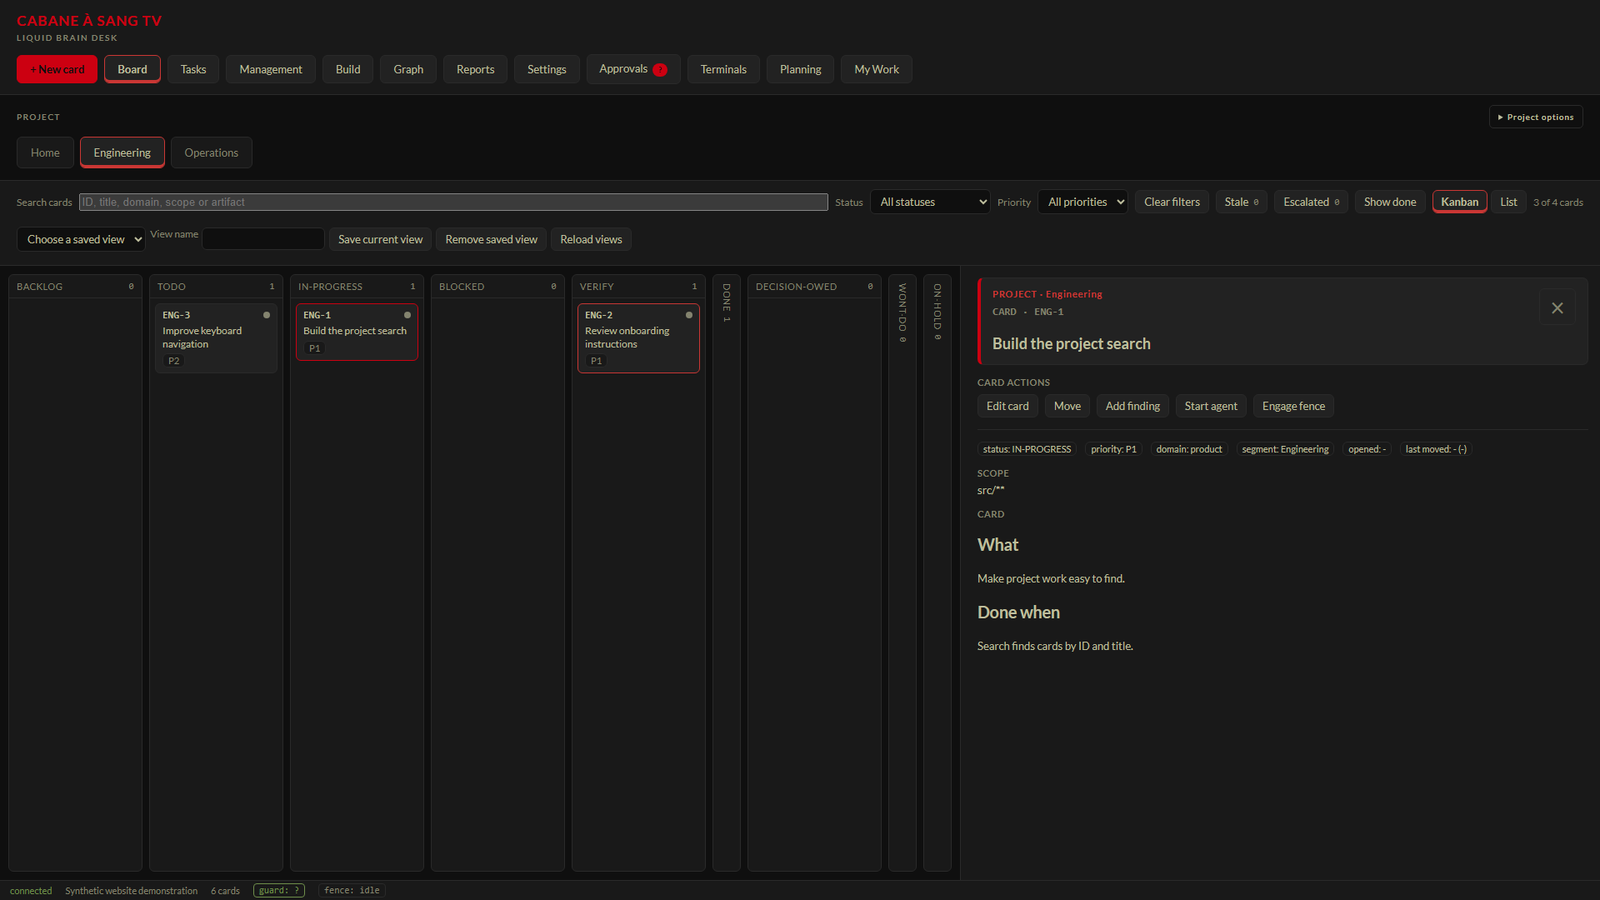Switch to Kanban view
1600x900 pixels.
coord(1459,202)
